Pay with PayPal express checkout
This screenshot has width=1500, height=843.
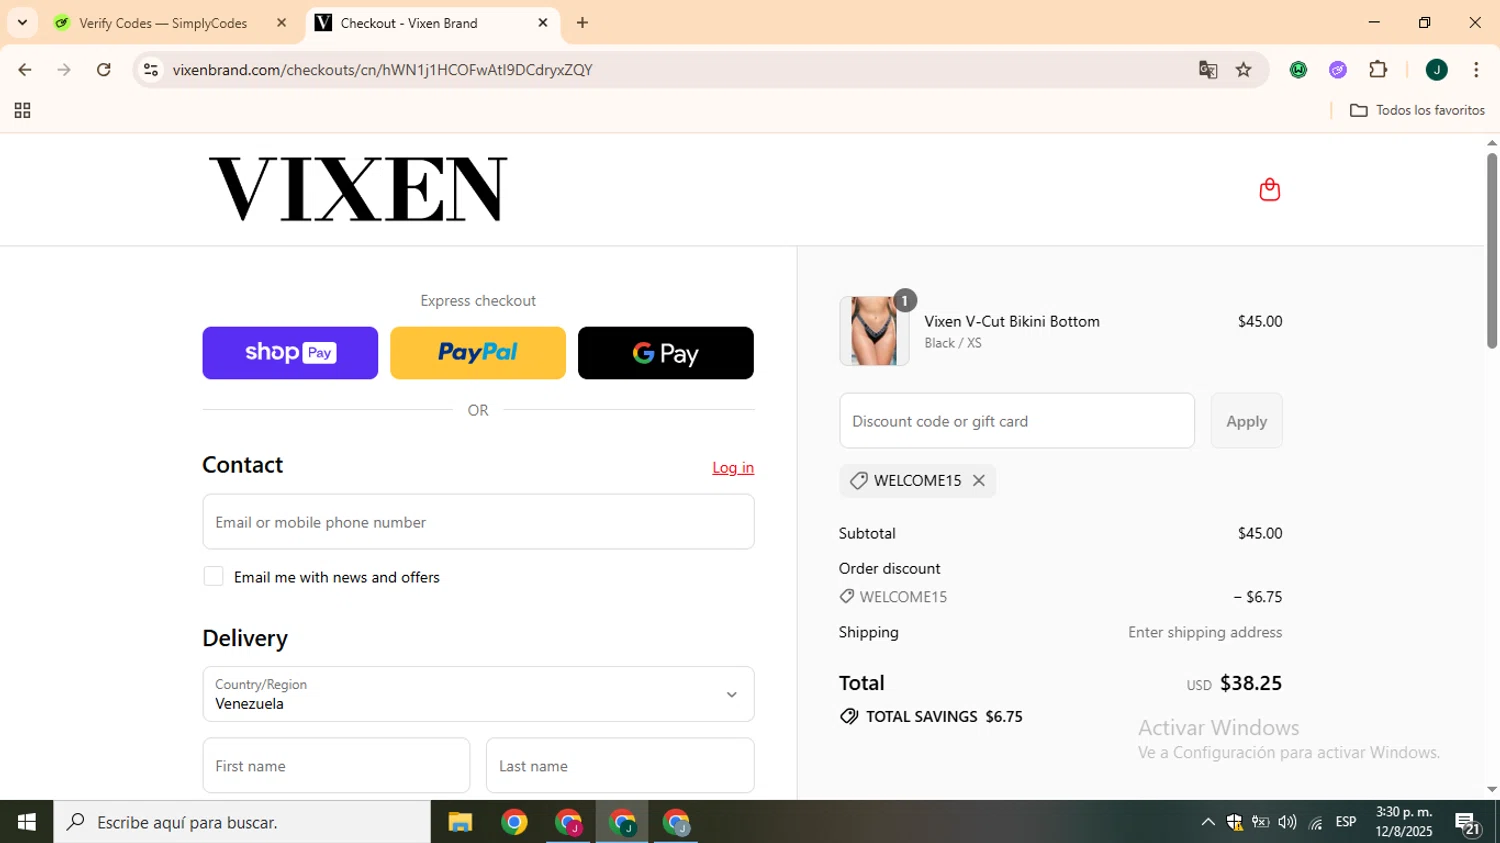click(478, 353)
